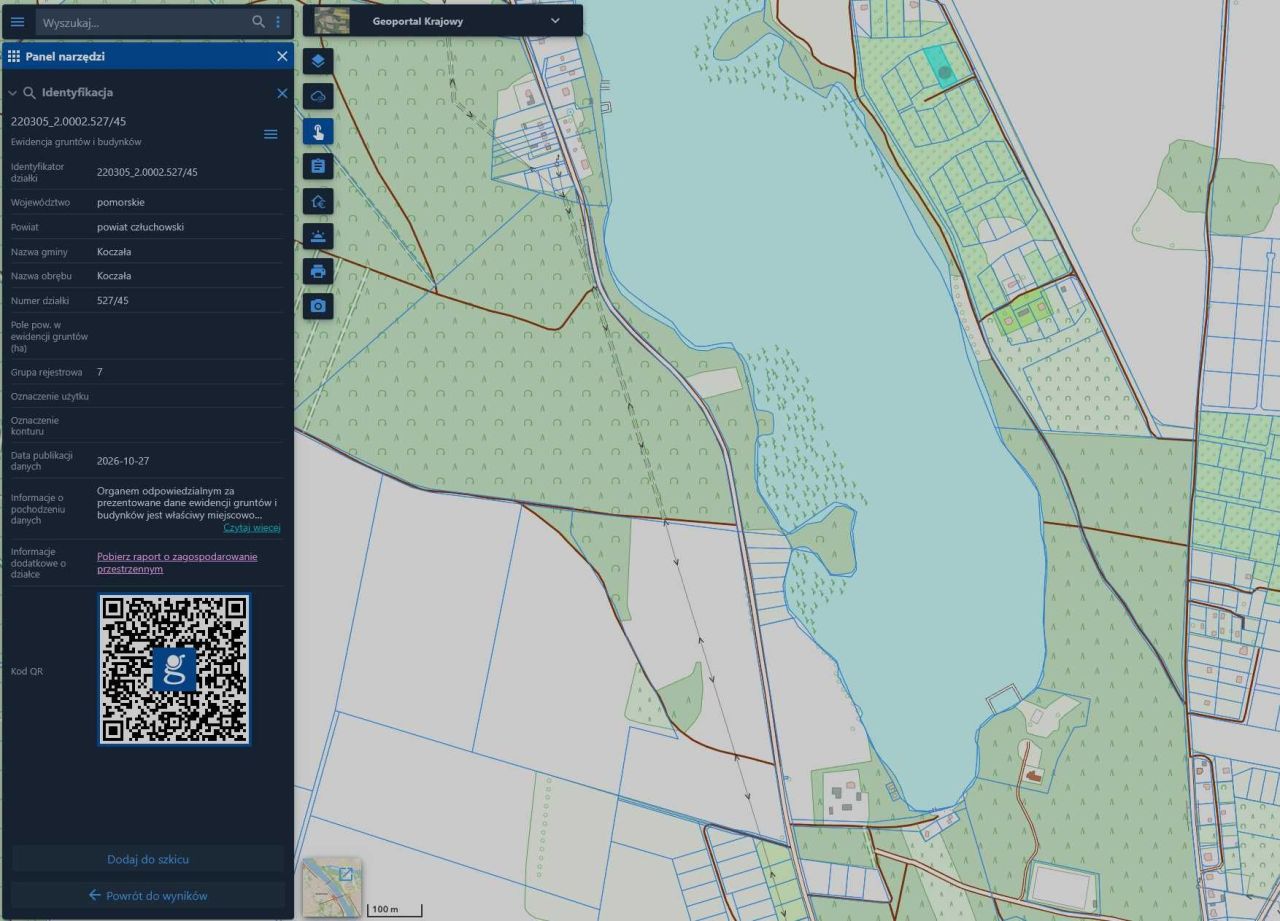
Task: Take a map screenshot with camera tool
Action: click(x=318, y=306)
